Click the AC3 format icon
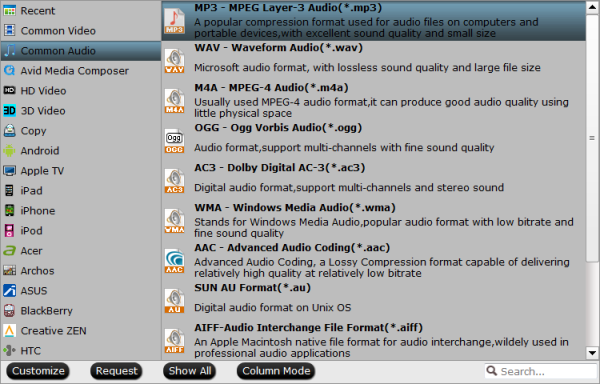This screenshot has height=384, width=600. 174,181
